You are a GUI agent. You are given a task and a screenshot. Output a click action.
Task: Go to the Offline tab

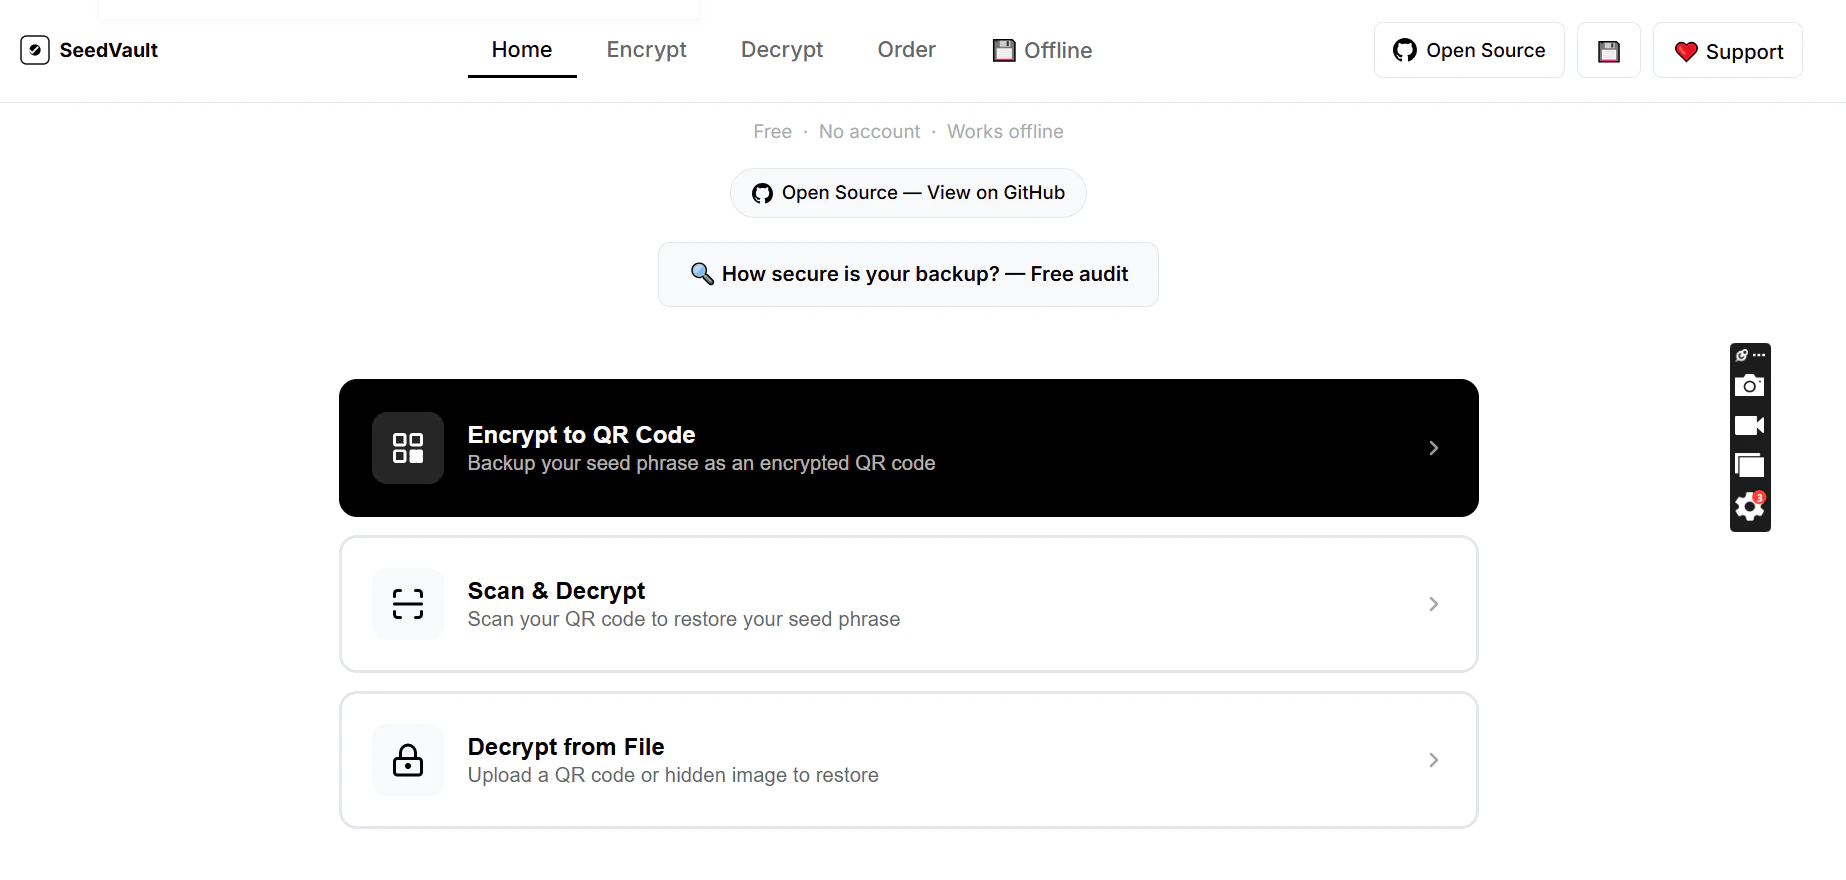click(1042, 50)
